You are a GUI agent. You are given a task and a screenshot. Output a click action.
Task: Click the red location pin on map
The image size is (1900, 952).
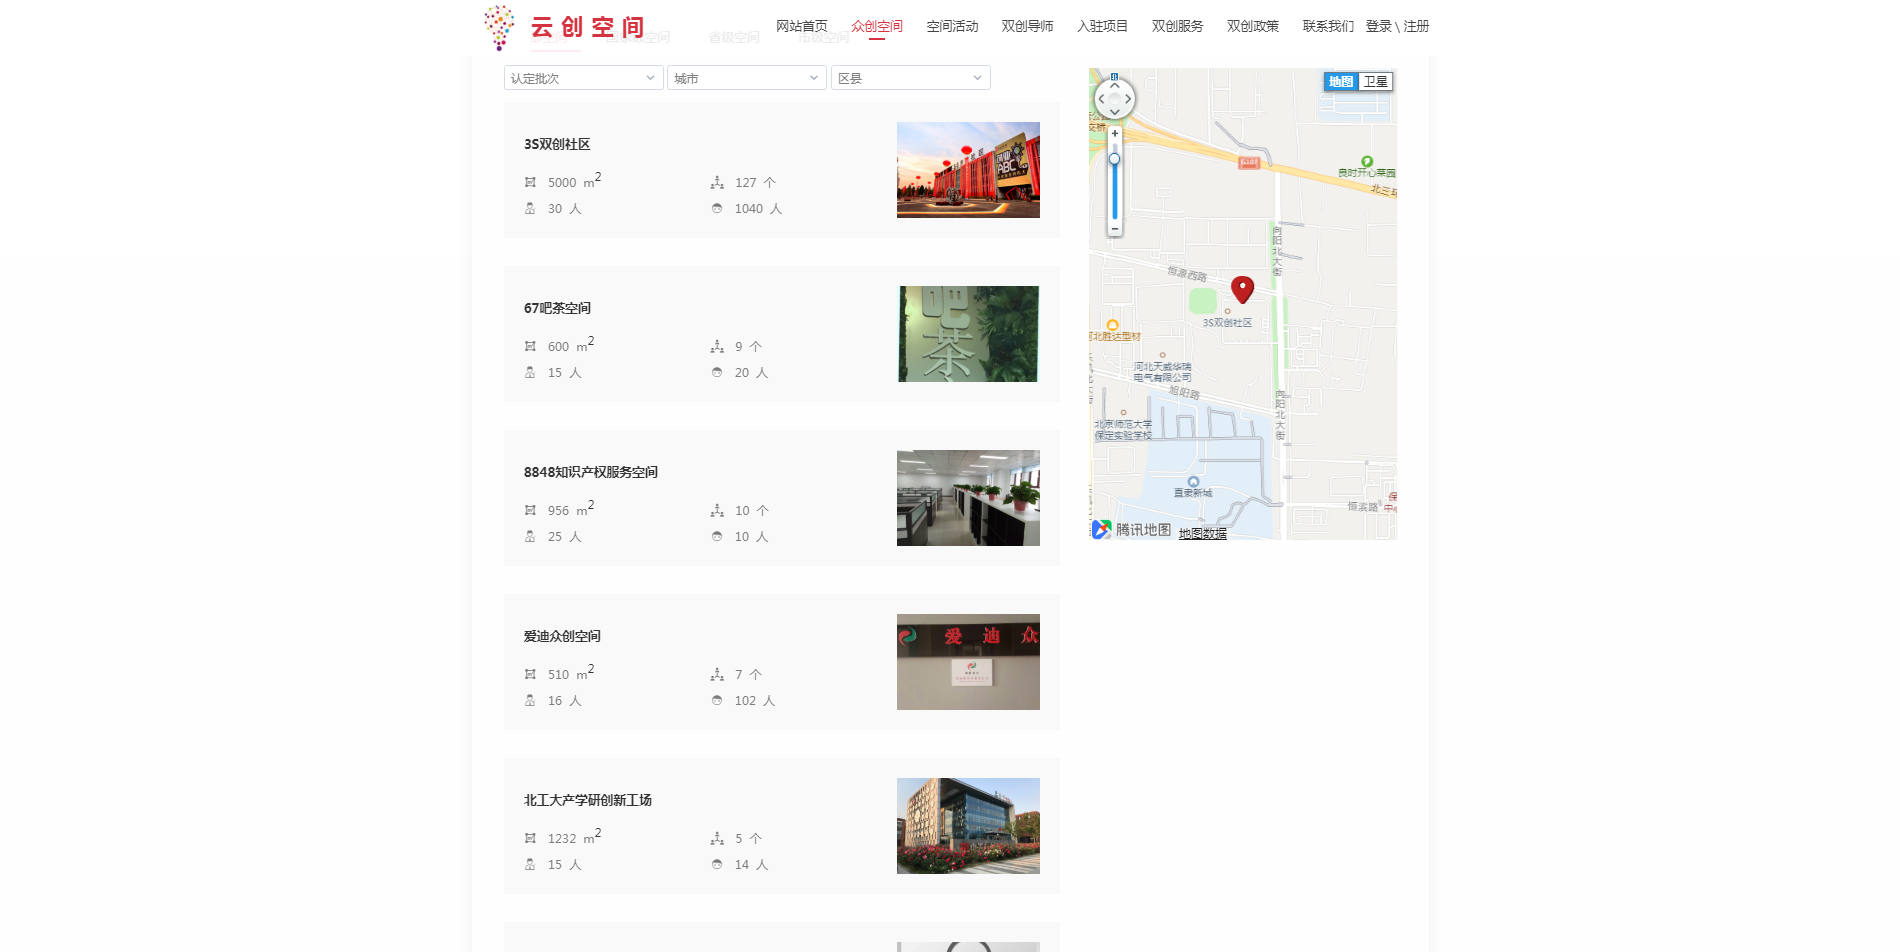[1242, 288]
